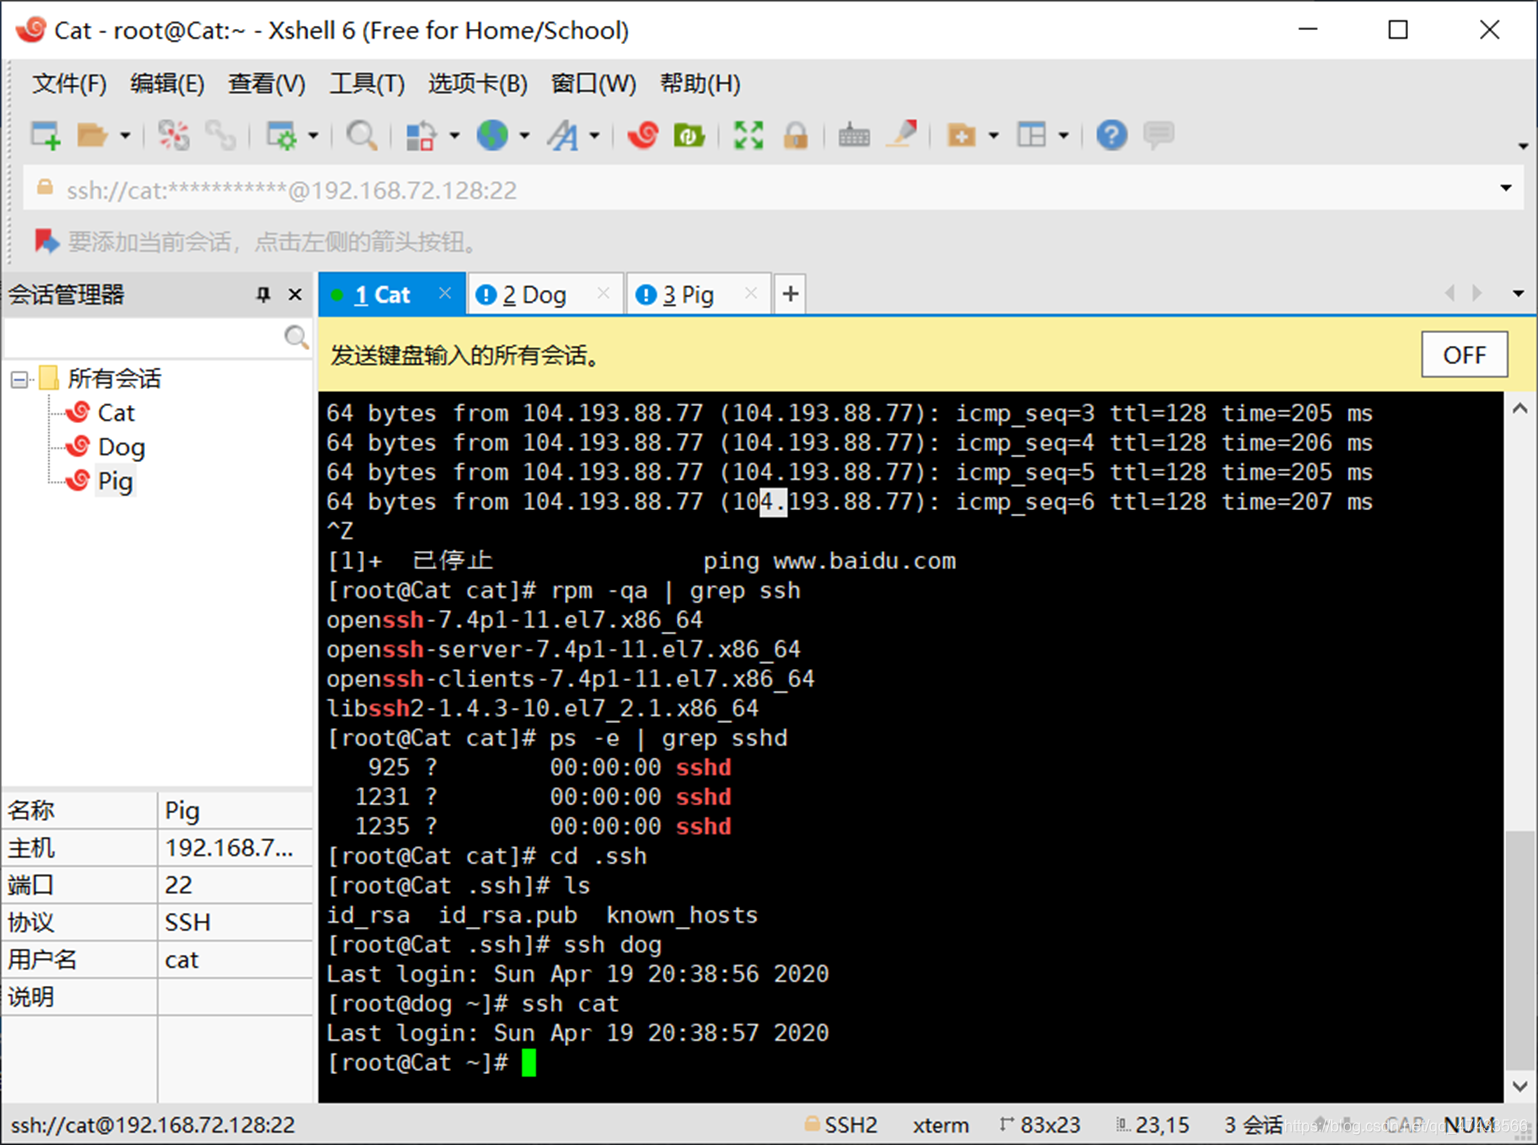
Task: Click the SSH protocol value cell
Action: click(x=235, y=922)
